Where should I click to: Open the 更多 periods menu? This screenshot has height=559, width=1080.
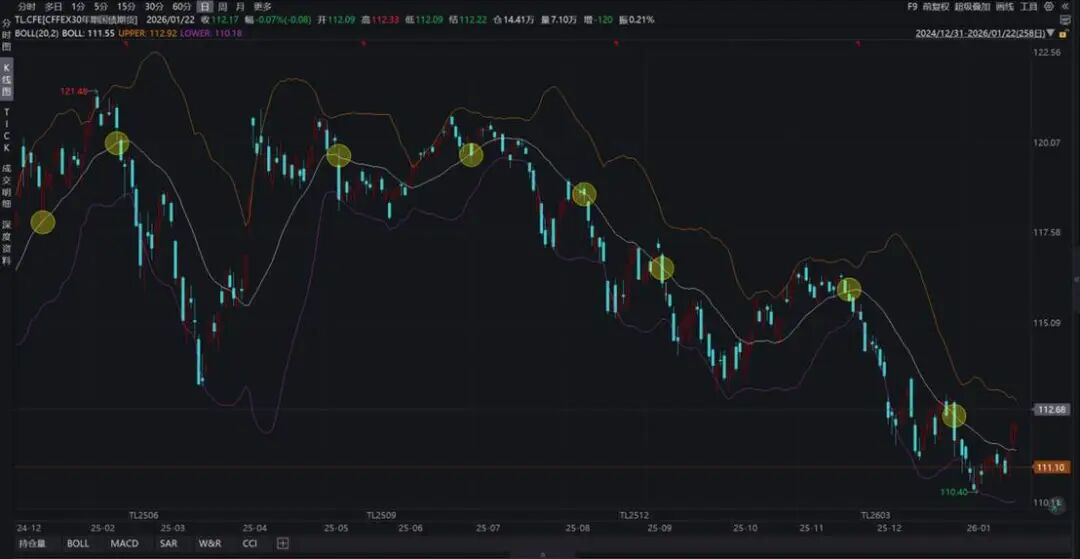tap(262, 6)
